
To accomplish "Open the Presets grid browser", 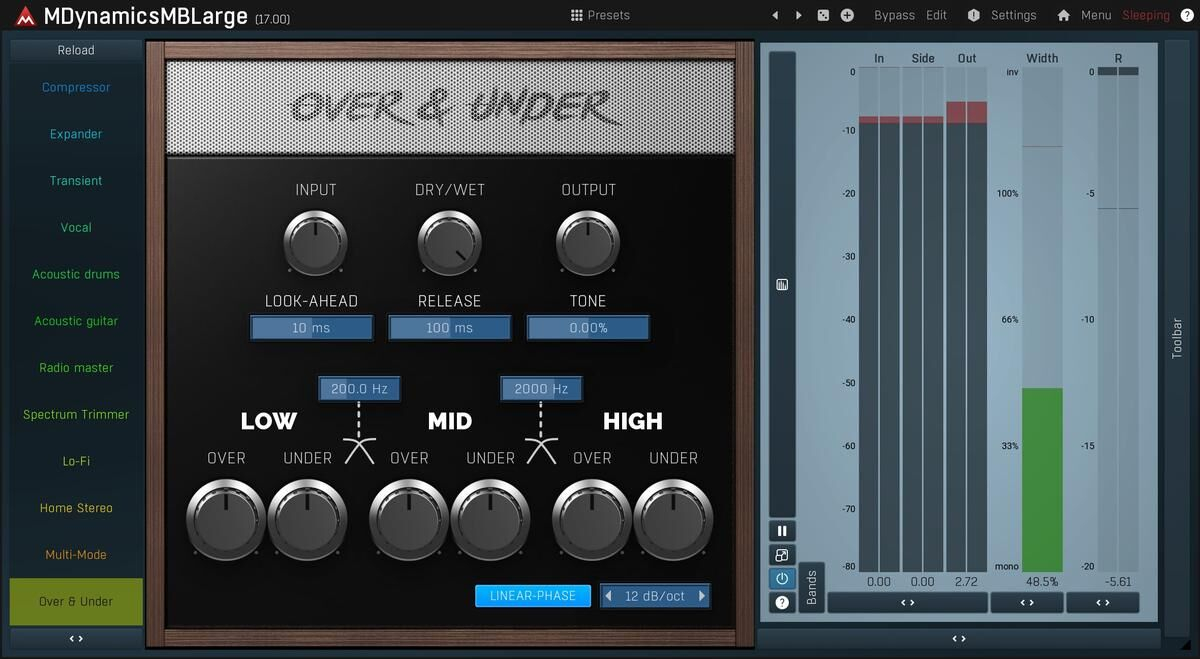I will pyautogui.click(x=600, y=15).
